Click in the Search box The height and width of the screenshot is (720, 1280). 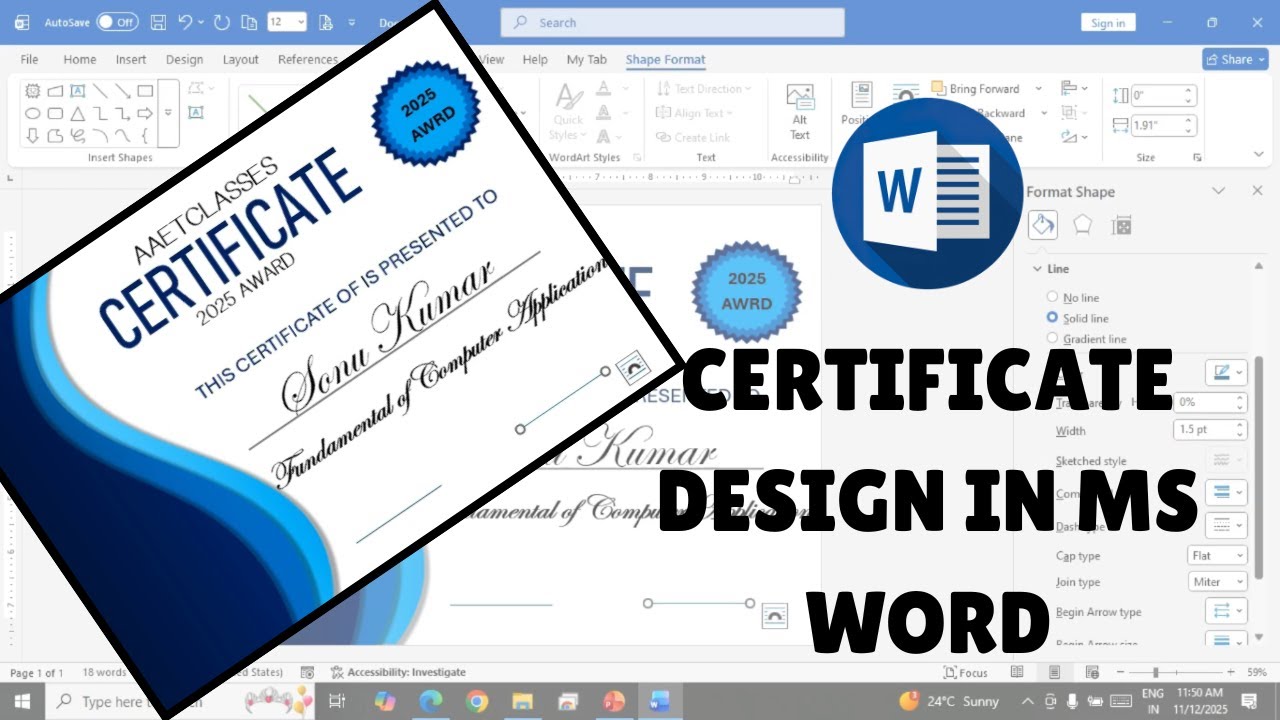pyautogui.click(x=672, y=22)
